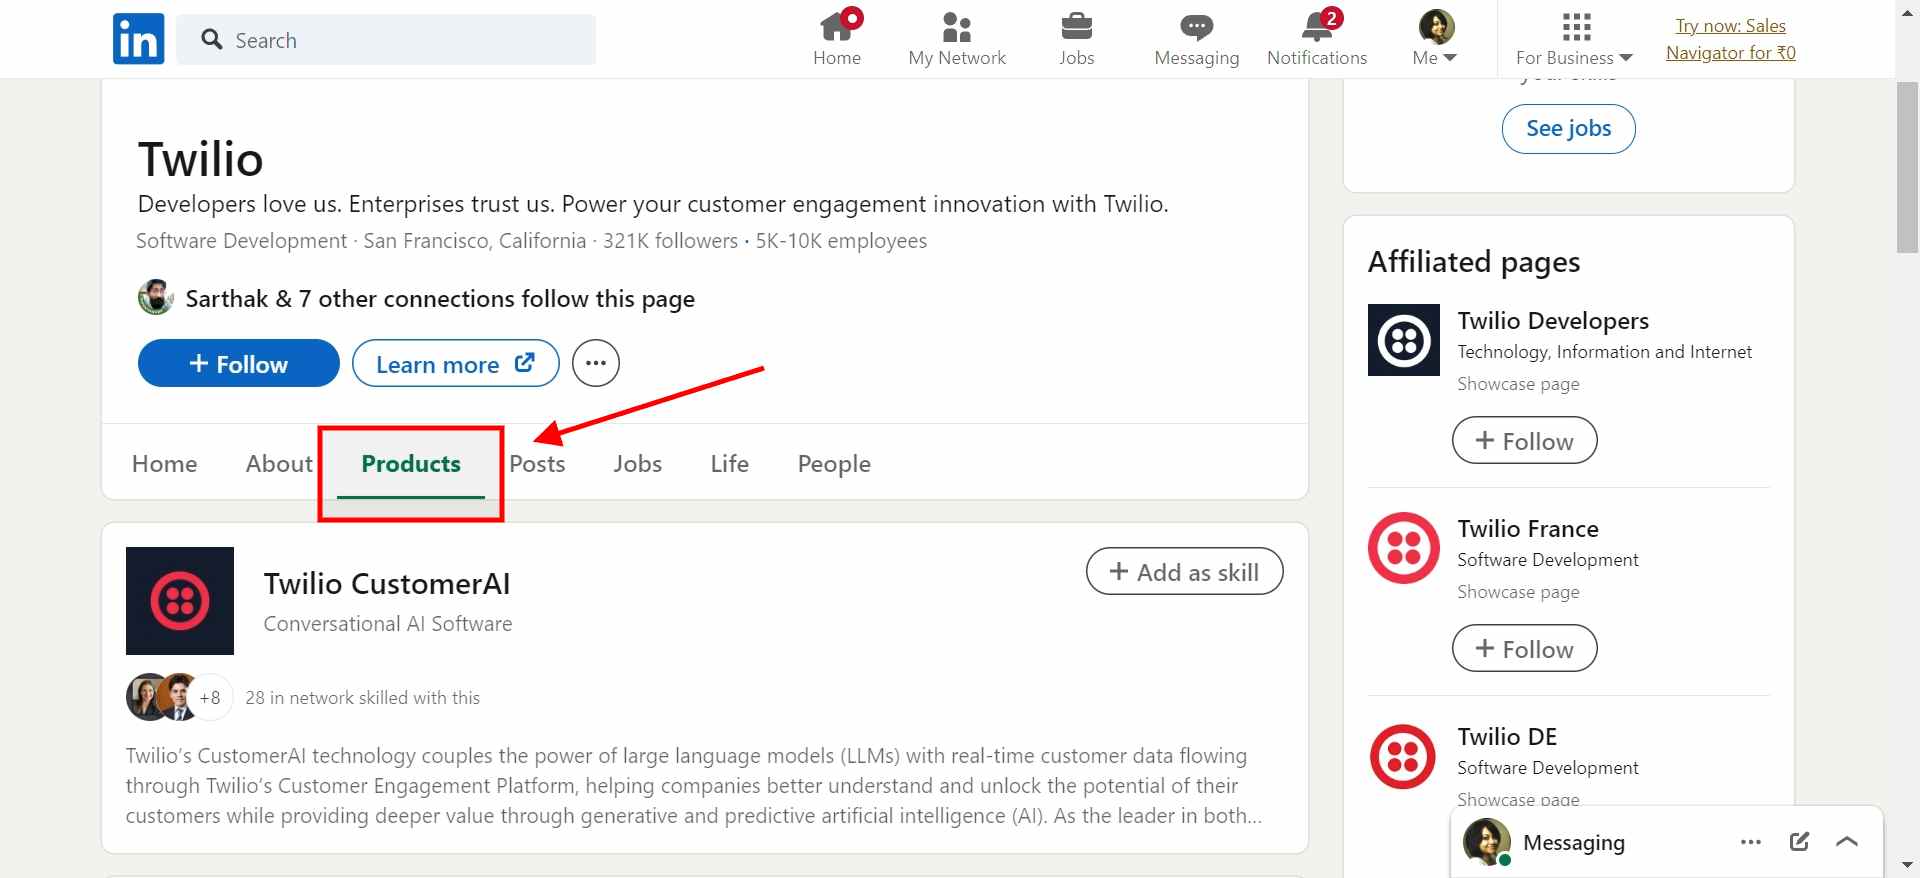
Task: Expand the Me profile dropdown
Action: (x=1433, y=38)
